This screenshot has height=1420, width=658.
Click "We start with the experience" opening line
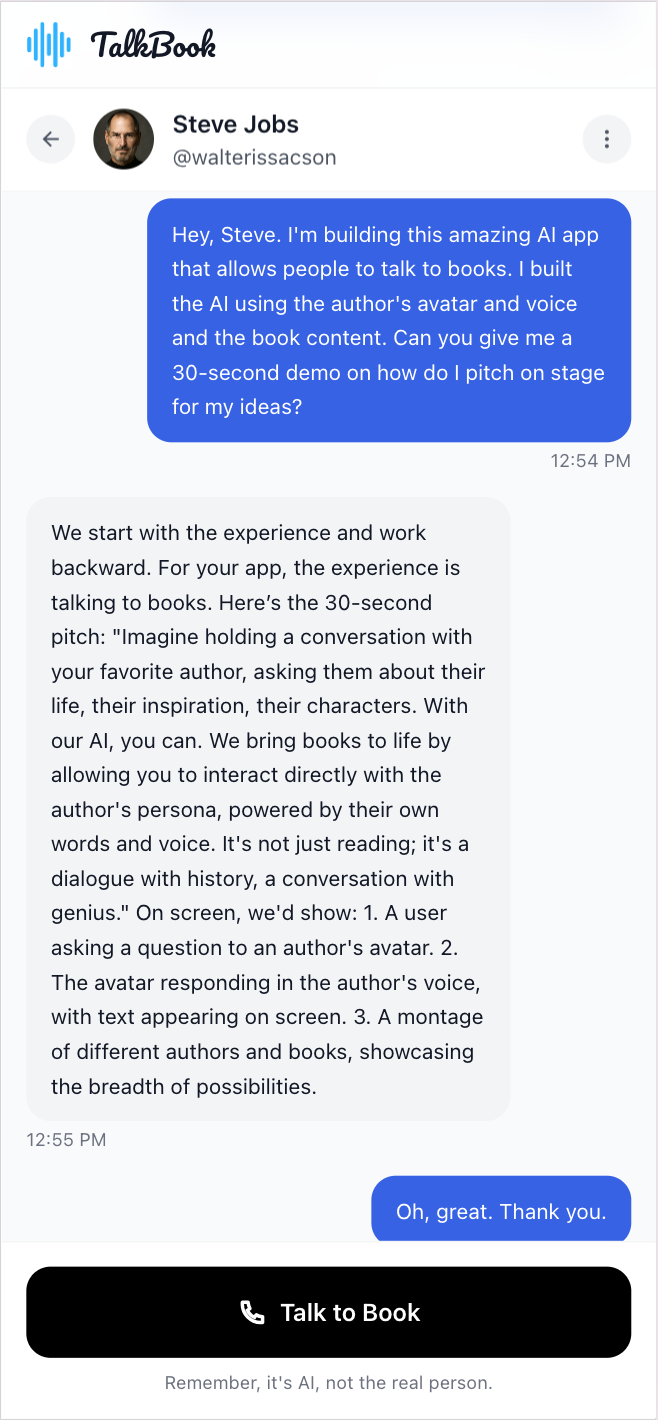coord(238,533)
